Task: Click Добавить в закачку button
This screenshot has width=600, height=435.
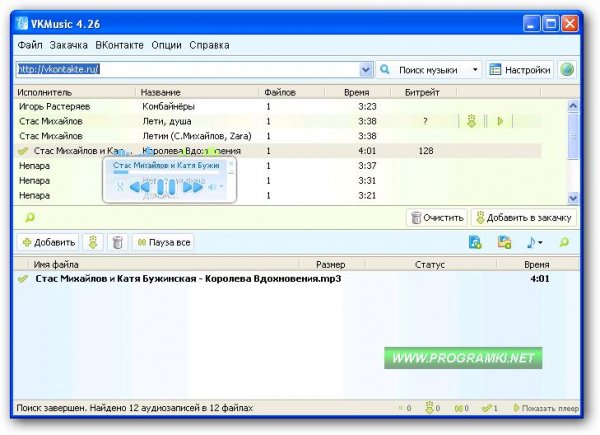Action: [524, 218]
